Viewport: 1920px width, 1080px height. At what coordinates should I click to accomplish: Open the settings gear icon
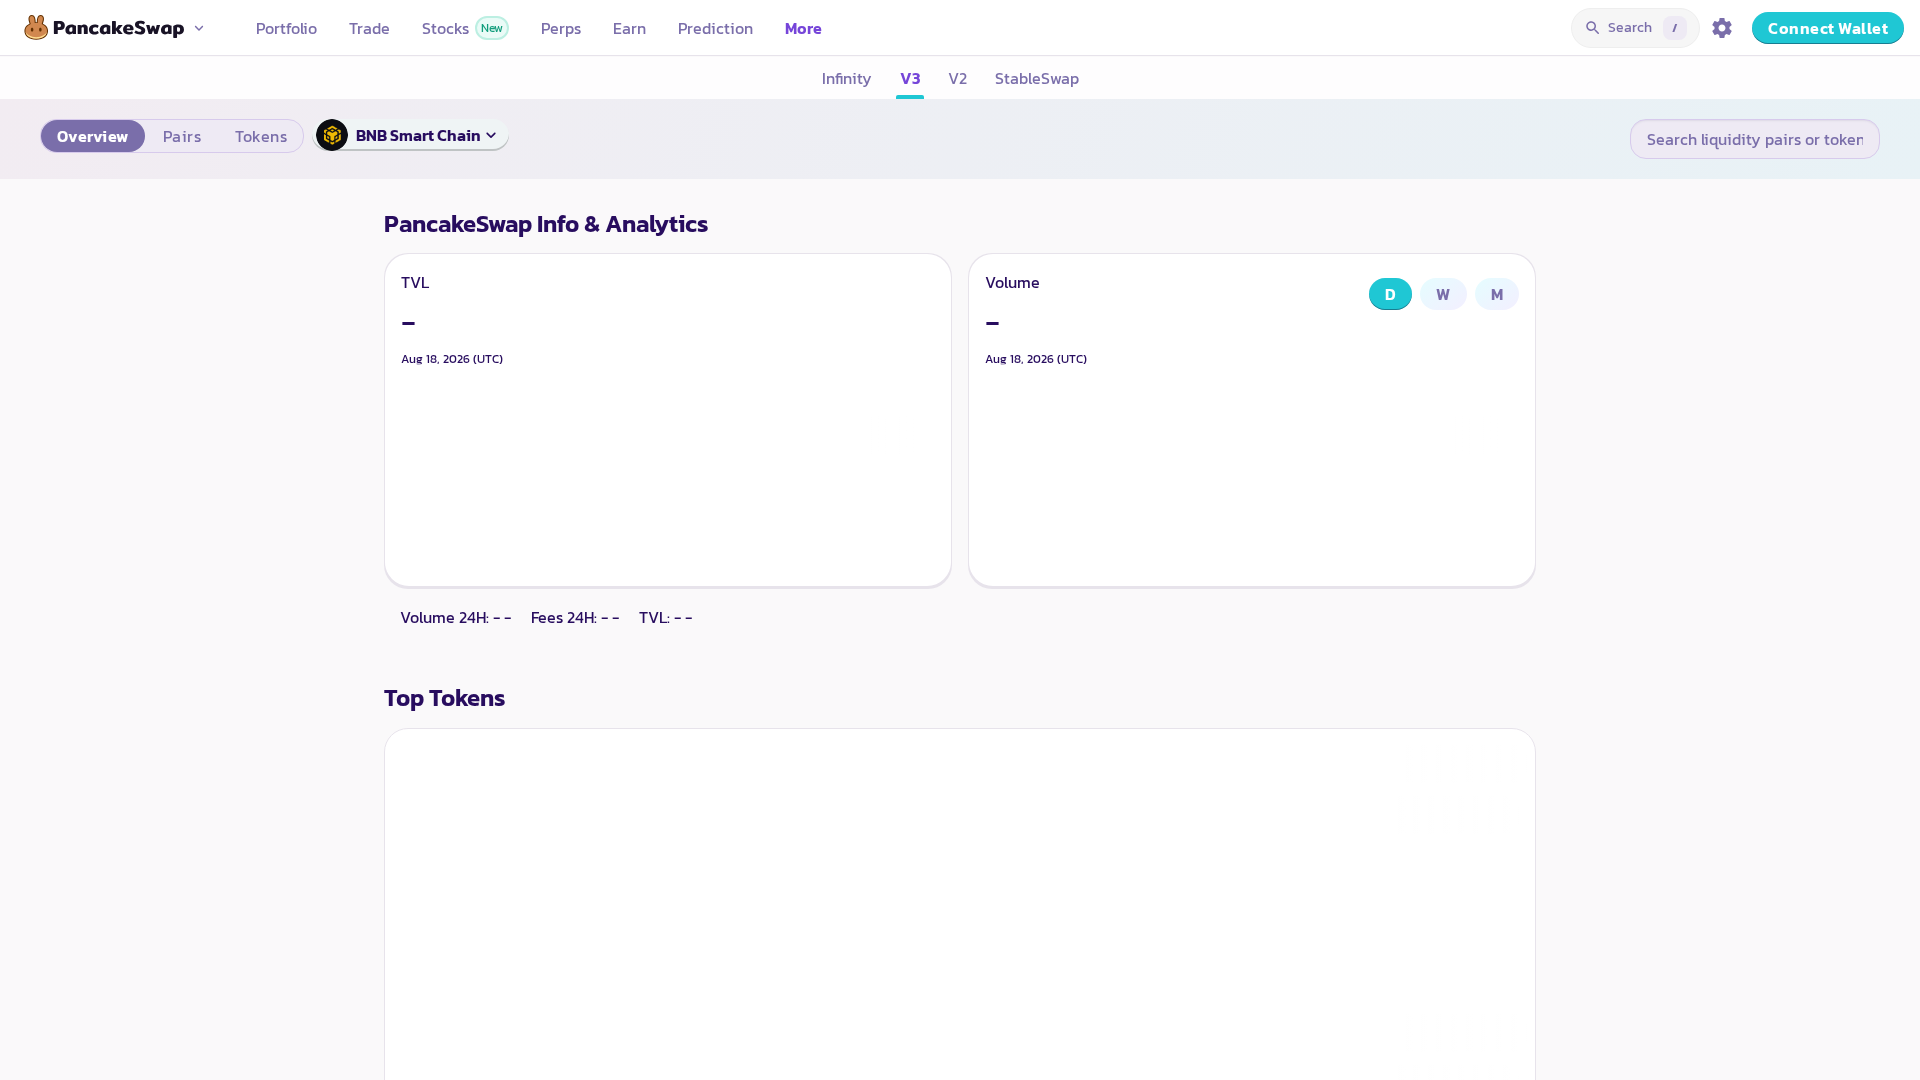1722,28
